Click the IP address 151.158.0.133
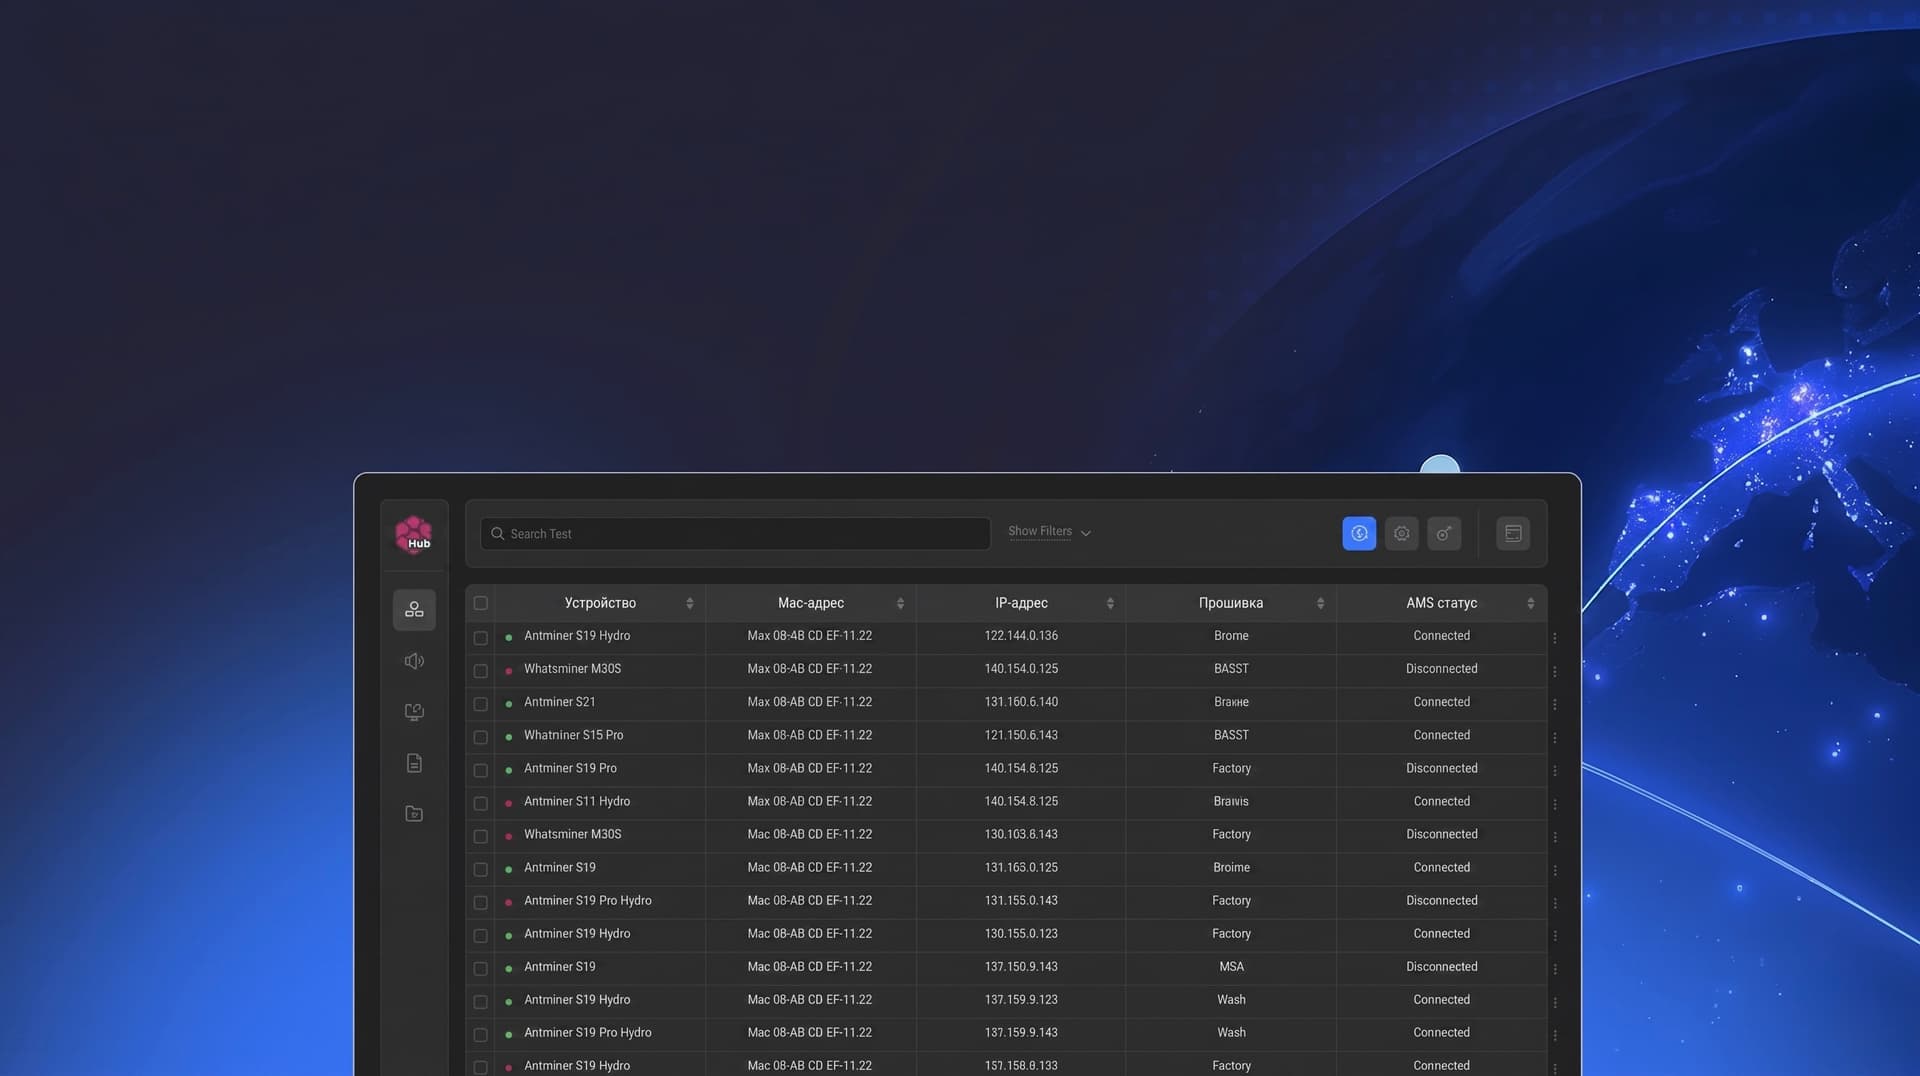The height and width of the screenshot is (1076, 1920). coord(1021,1066)
